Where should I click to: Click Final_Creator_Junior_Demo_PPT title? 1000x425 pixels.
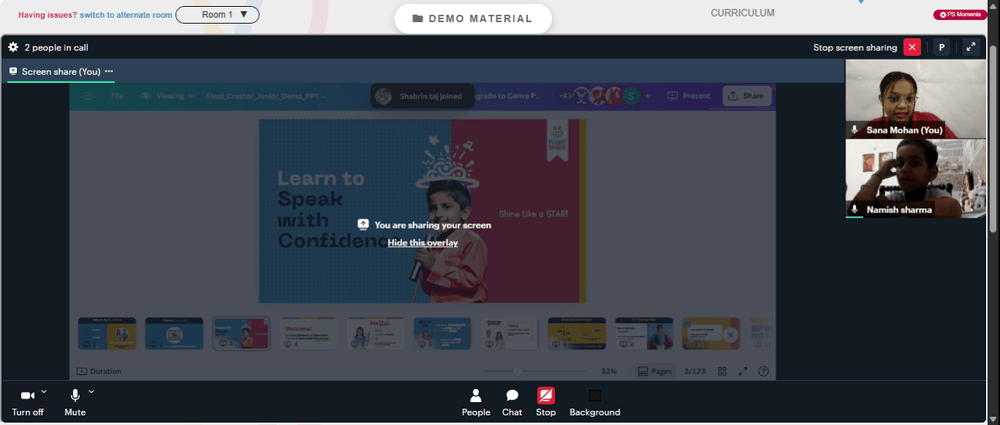267,96
